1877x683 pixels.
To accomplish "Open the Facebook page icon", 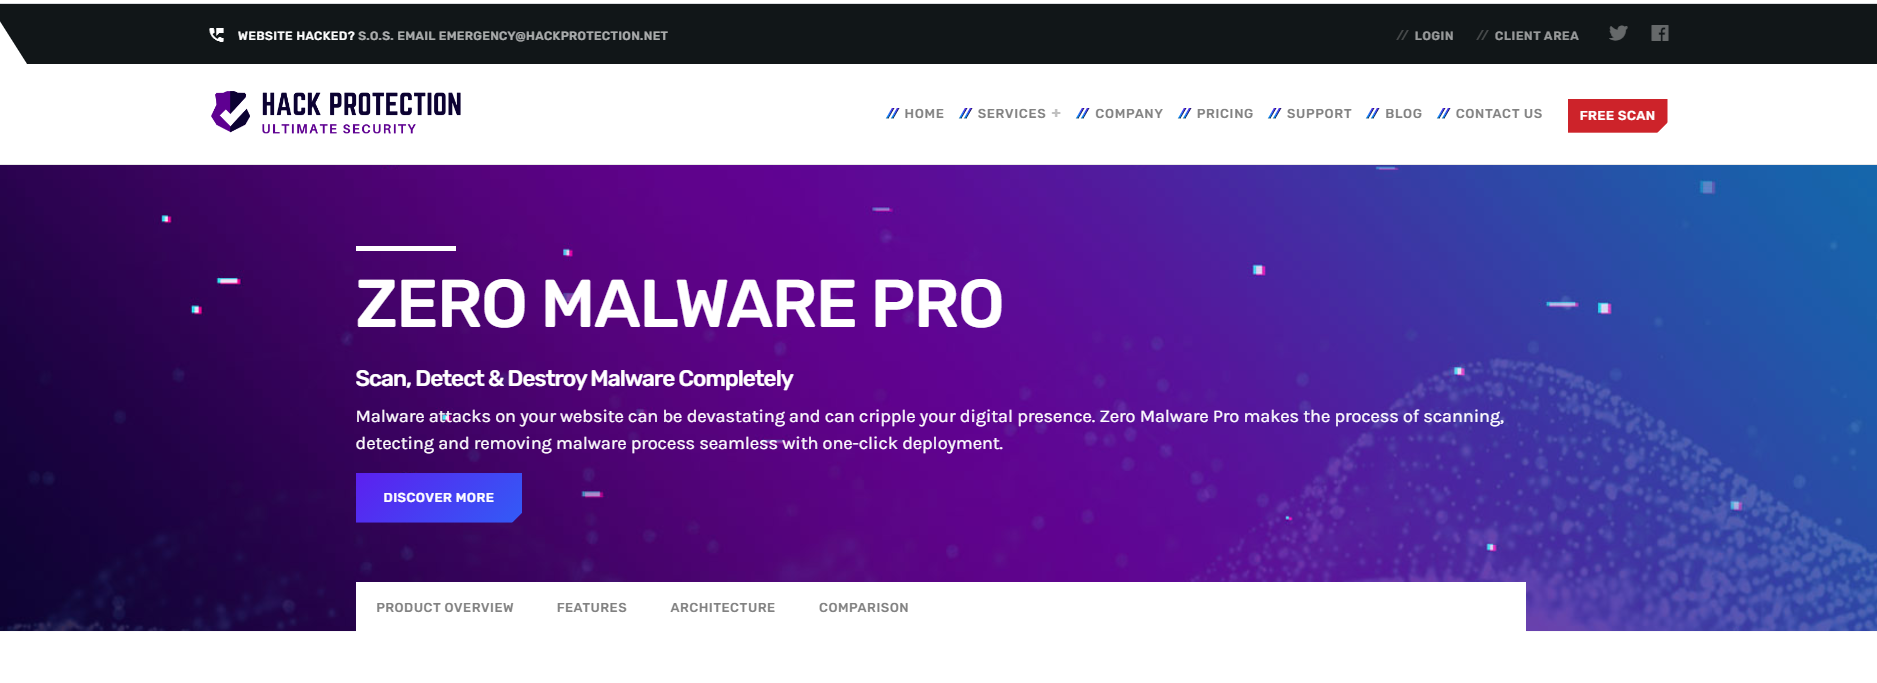I will click(x=1659, y=34).
